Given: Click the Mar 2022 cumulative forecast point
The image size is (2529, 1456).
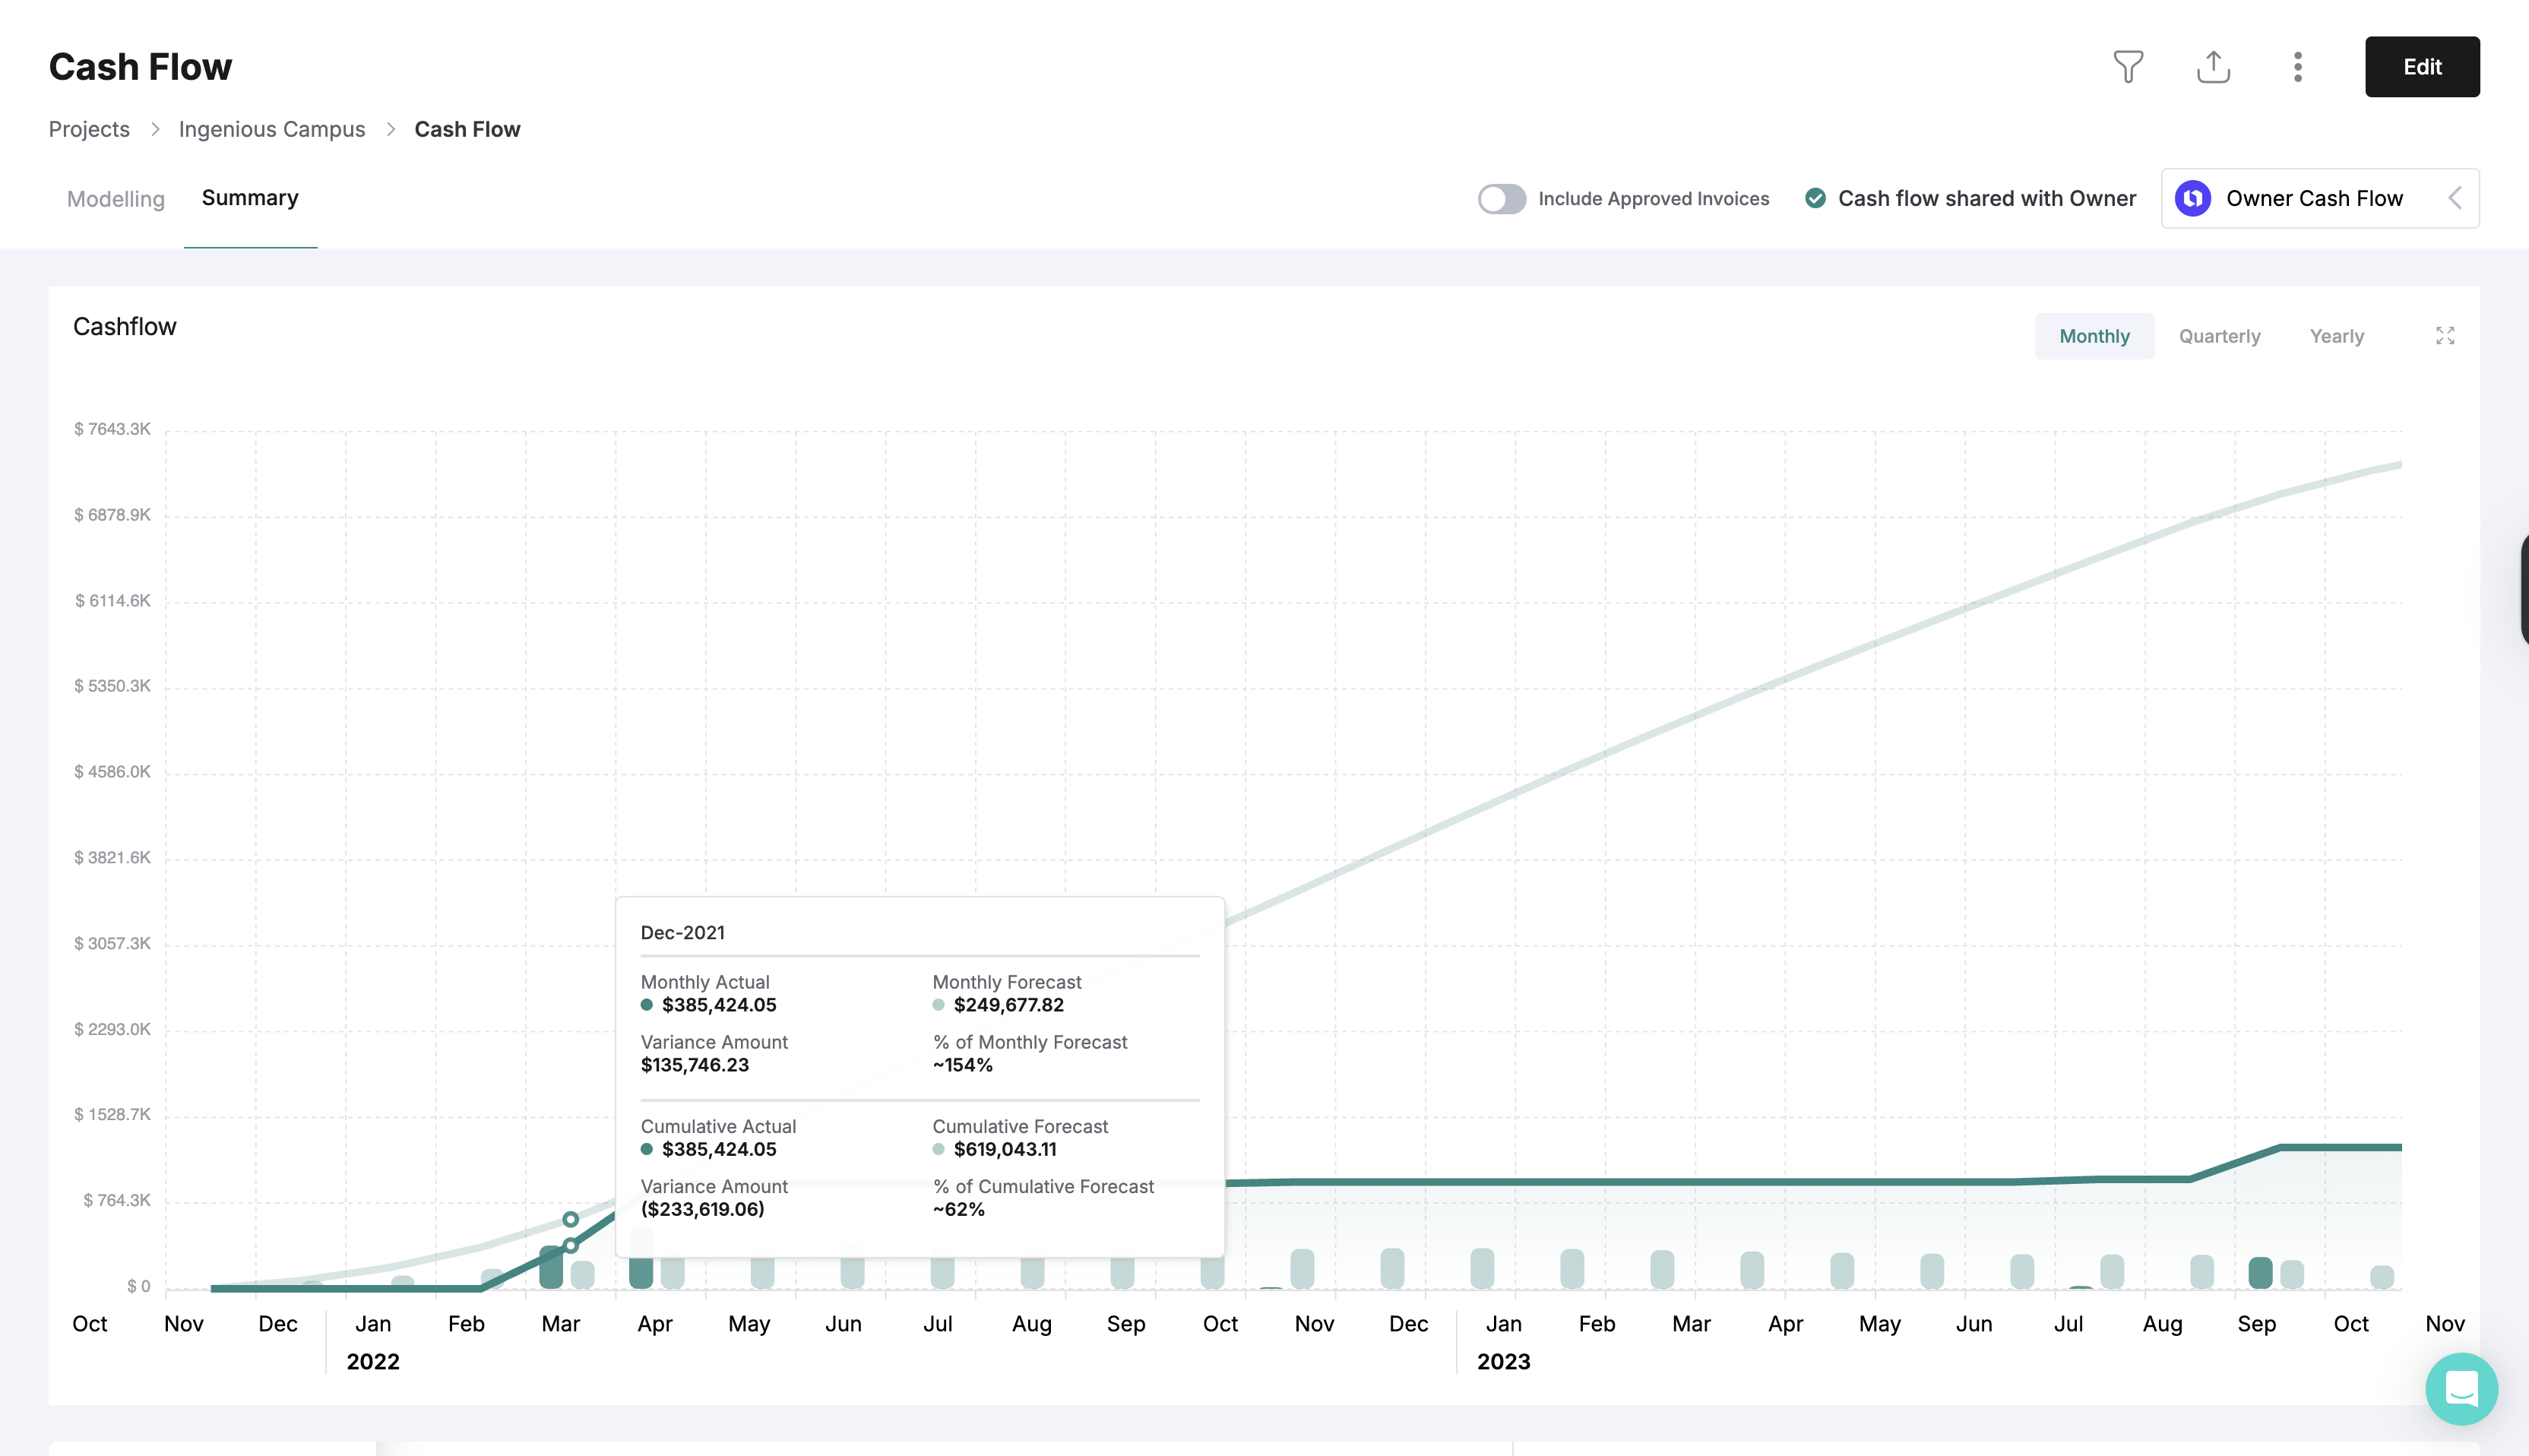Looking at the screenshot, I should (x=570, y=1219).
